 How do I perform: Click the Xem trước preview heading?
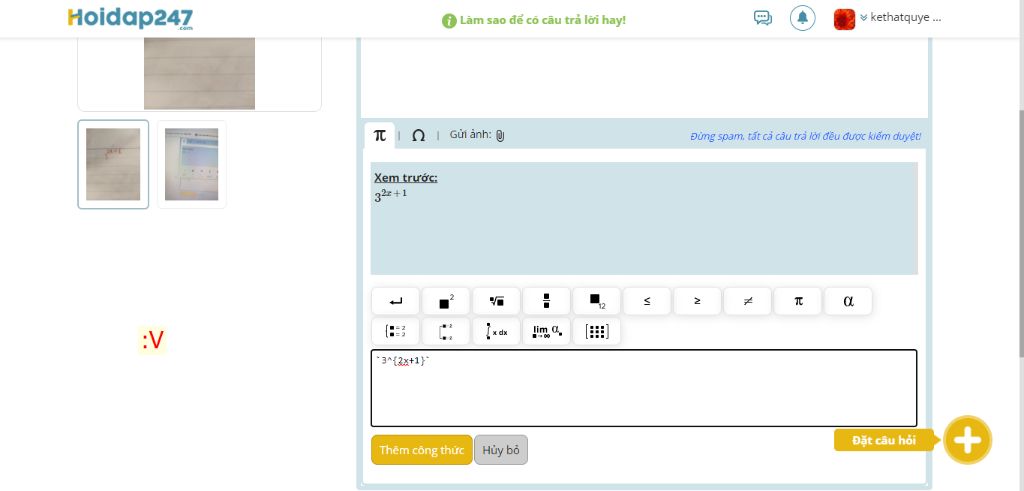(x=406, y=178)
